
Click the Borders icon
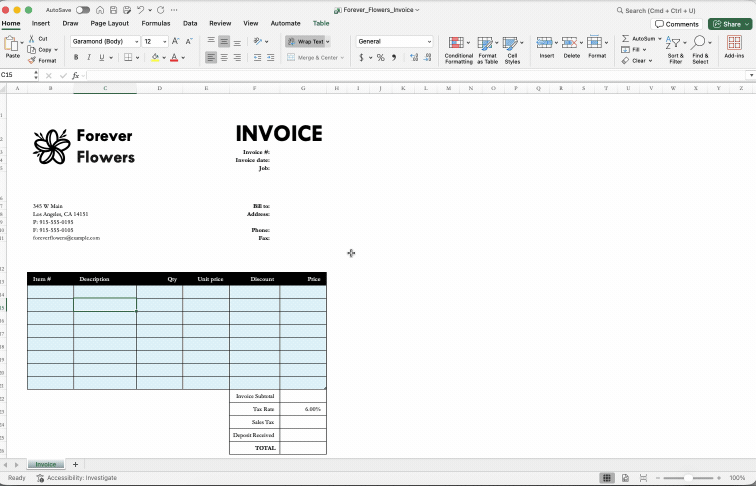click(128, 57)
